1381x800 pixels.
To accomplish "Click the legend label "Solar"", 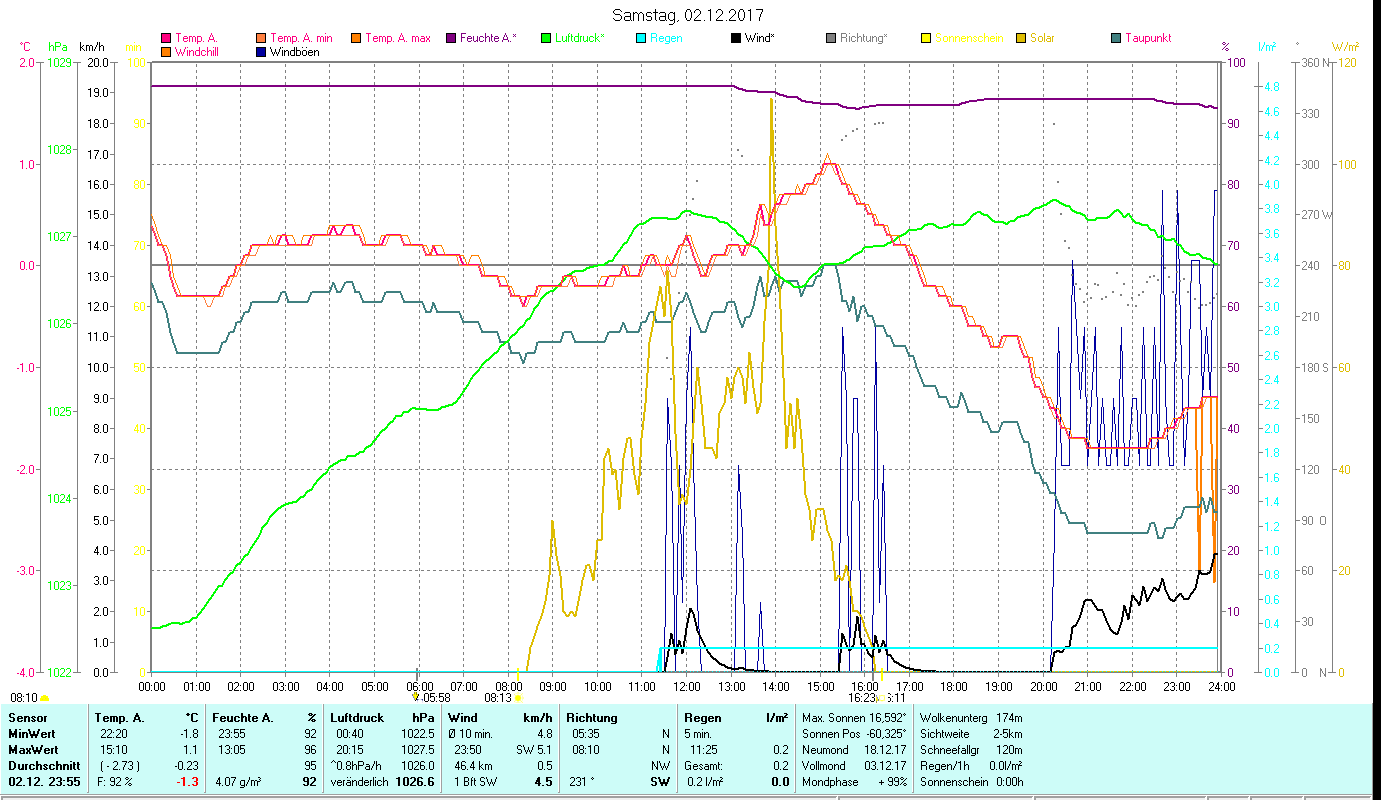I will pyautogui.click(x=1042, y=39).
